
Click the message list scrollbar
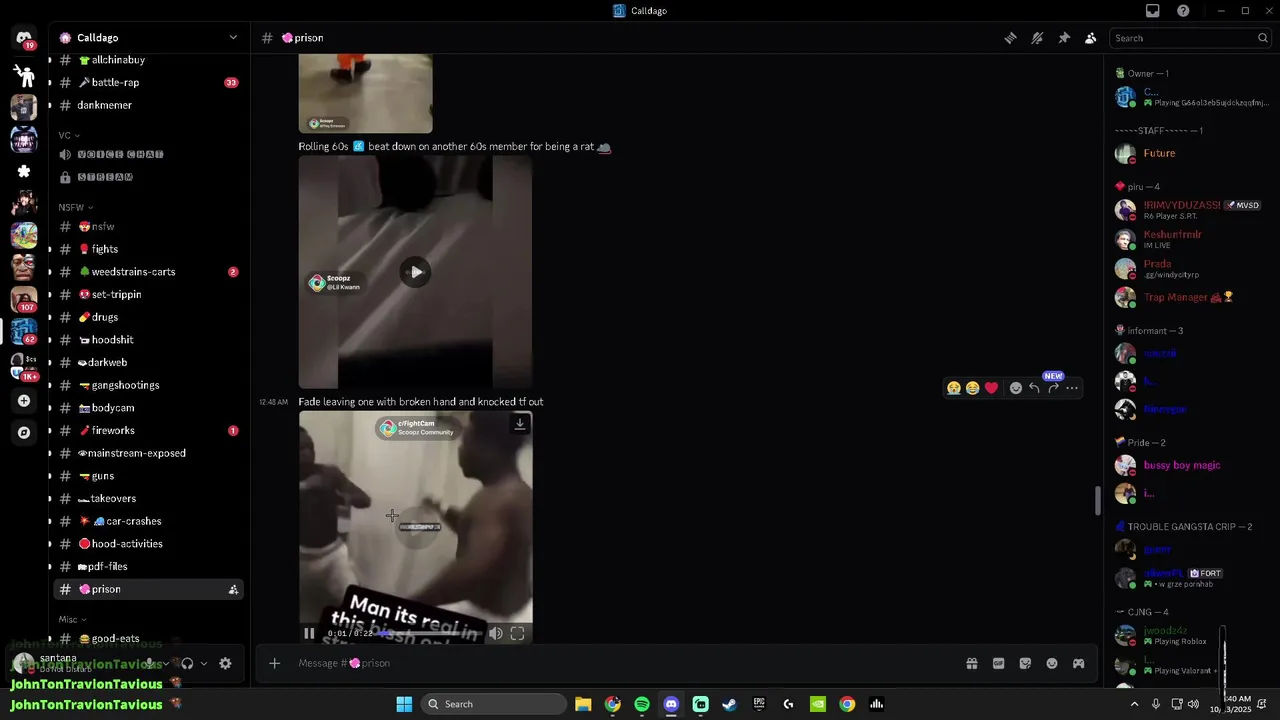point(1098,500)
